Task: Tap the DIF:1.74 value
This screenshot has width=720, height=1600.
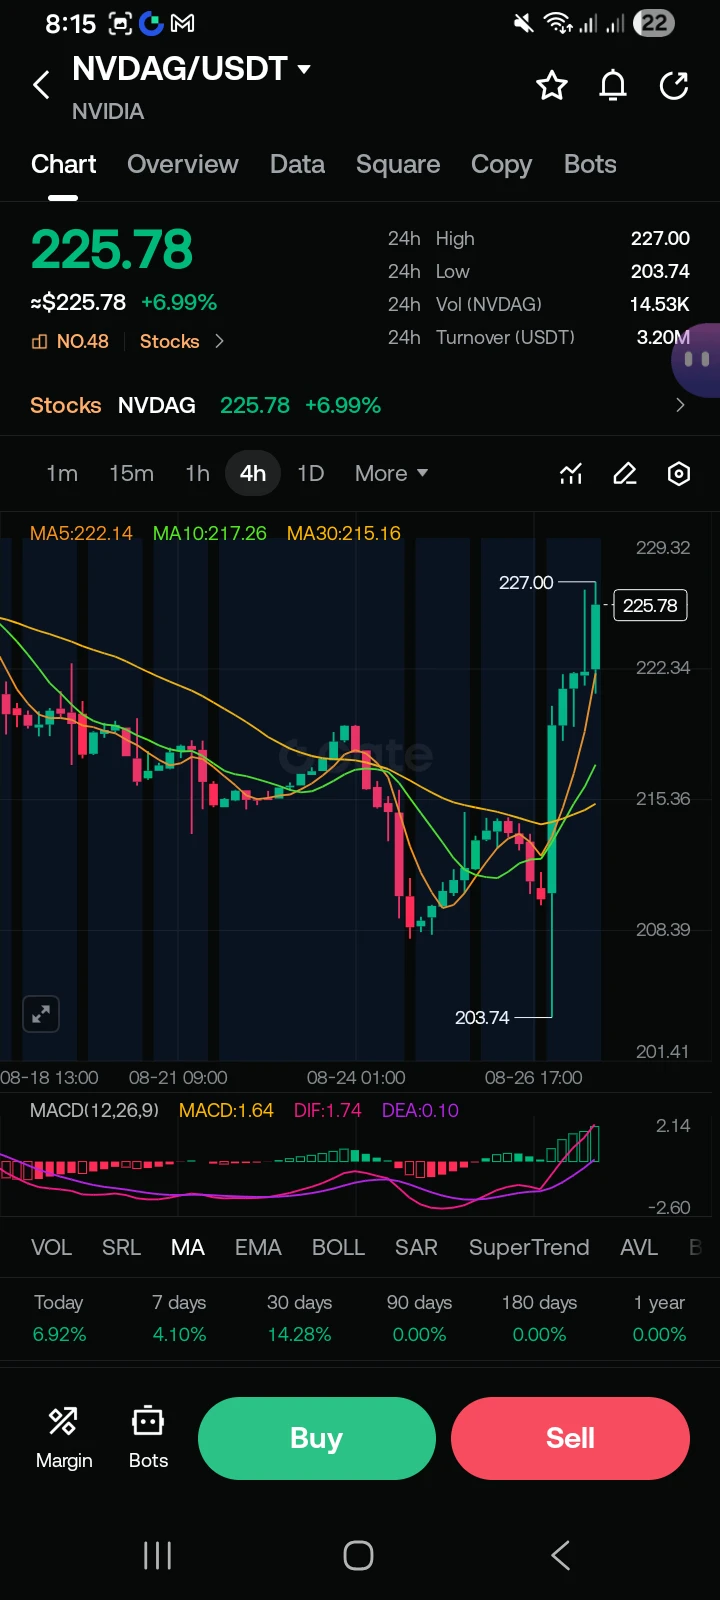Action: 327,1110
